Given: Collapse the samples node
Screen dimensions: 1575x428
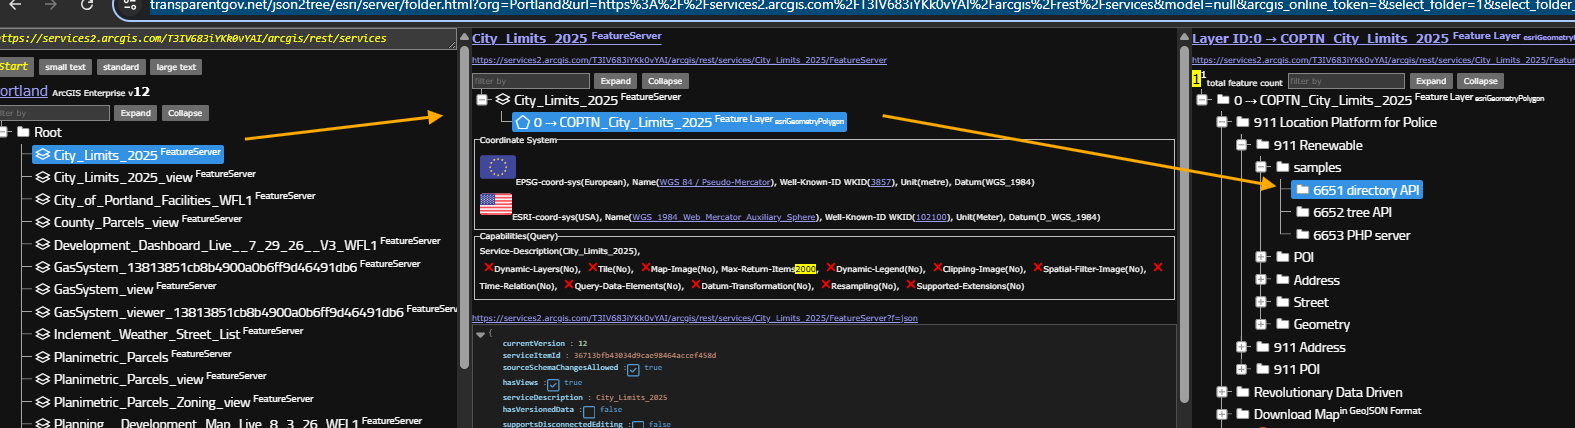Looking at the screenshot, I should [x=1262, y=167].
